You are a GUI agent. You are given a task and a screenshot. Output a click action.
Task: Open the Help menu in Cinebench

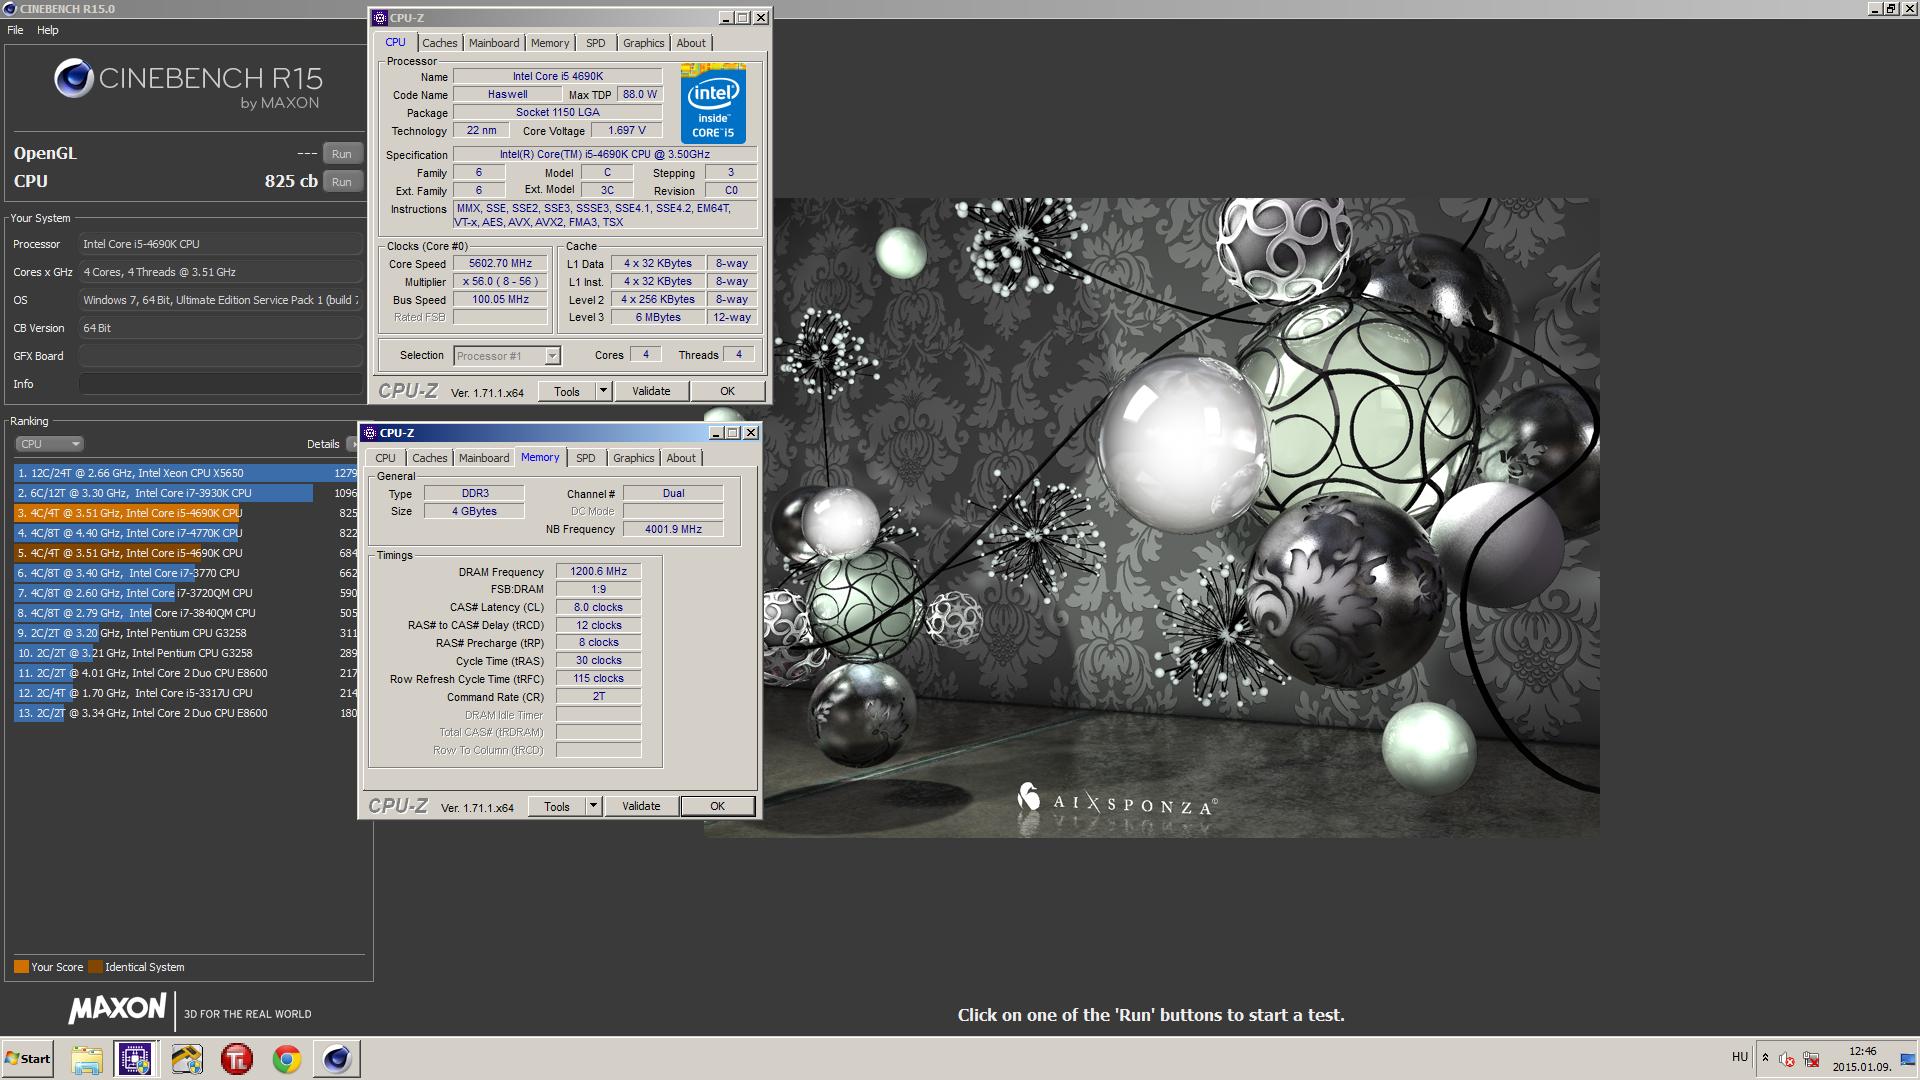pyautogui.click(x=48, y=30)
